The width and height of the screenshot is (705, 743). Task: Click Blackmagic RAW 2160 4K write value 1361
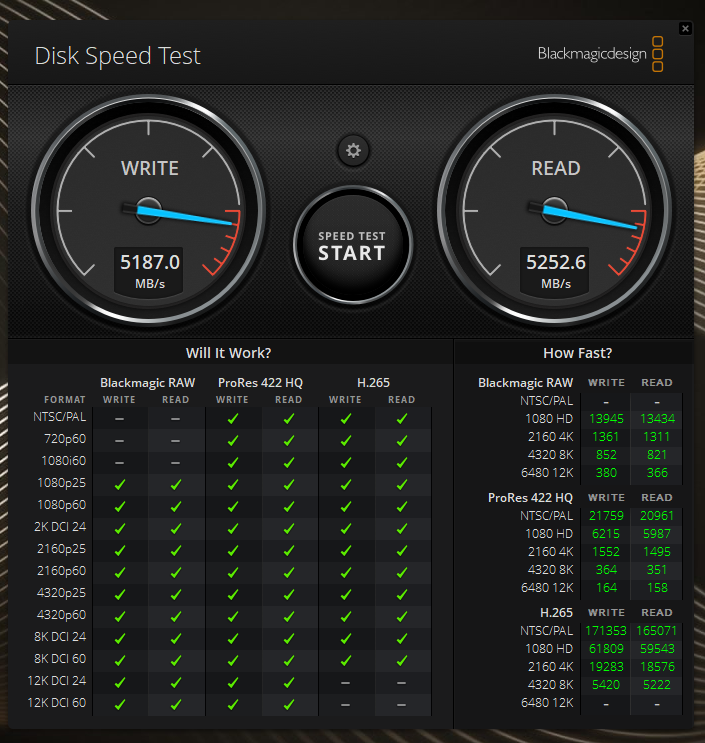tap(606, 437)
